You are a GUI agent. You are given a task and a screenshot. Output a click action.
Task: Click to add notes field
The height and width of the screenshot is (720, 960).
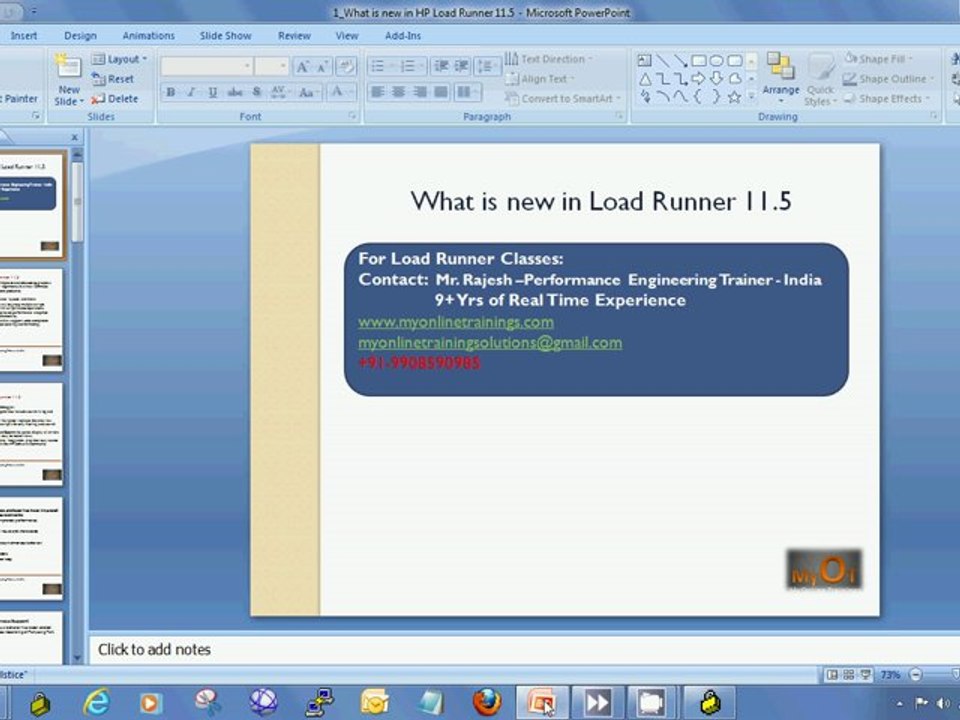[x=525, y=650]
